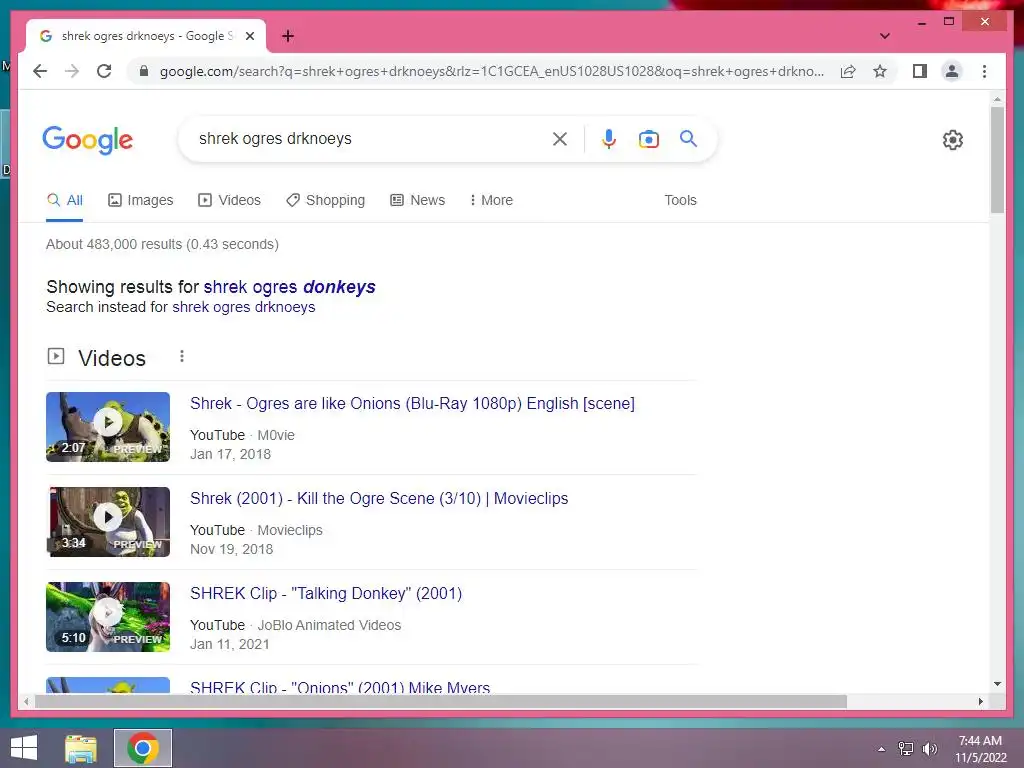Click the address bar URL
This screenshot has height=768, width=1024.
pyautogui.click(x=491, y=71)
